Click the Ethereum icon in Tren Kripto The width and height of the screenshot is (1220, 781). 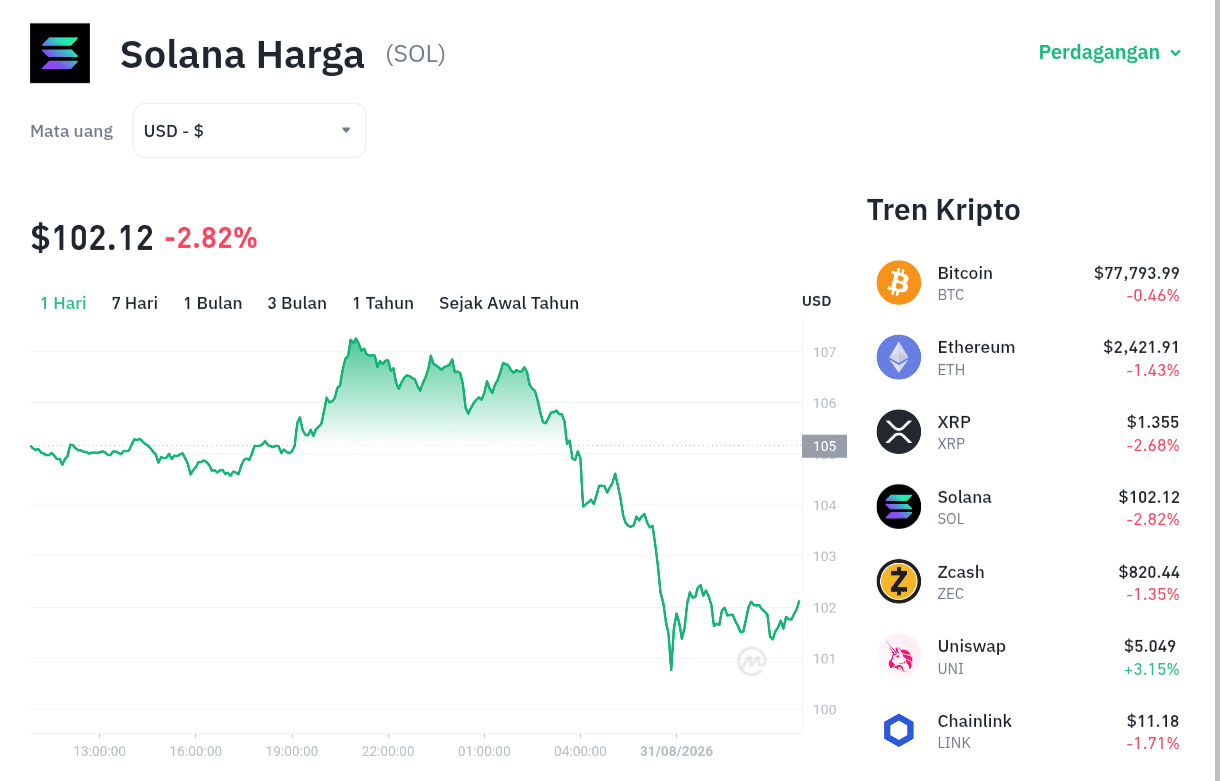pyautogui.click(x=898, y=357)
